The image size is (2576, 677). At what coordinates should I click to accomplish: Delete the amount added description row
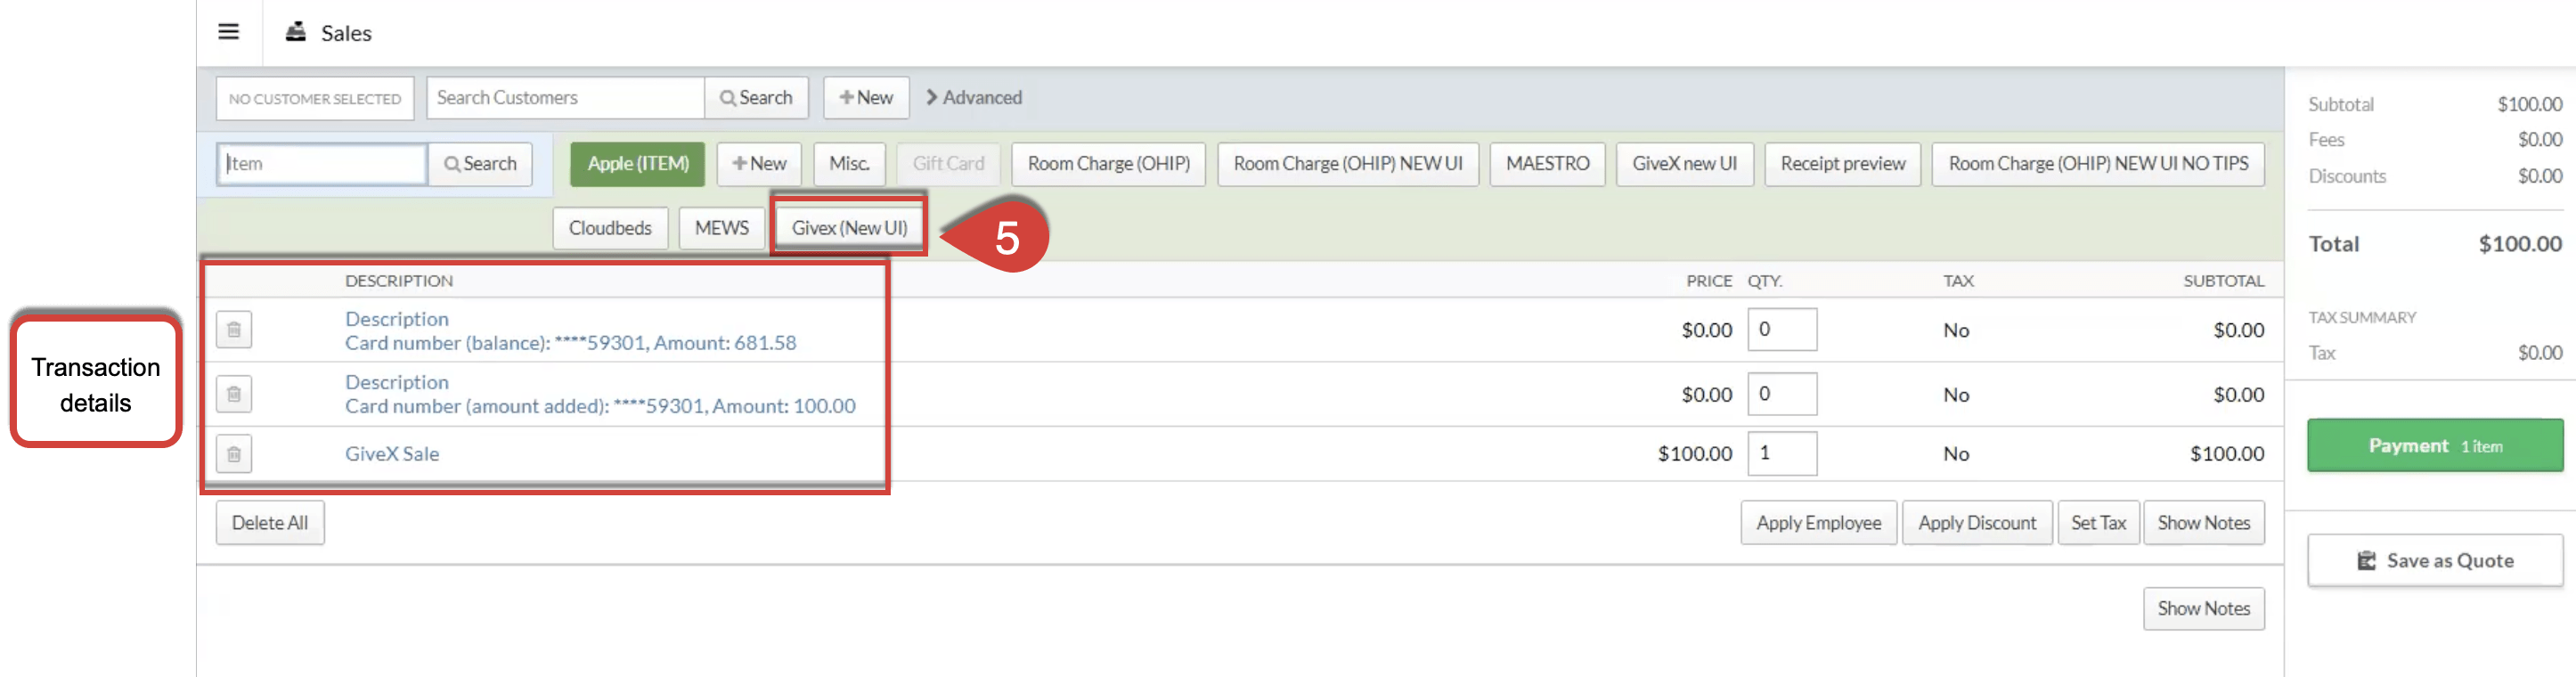234,394
